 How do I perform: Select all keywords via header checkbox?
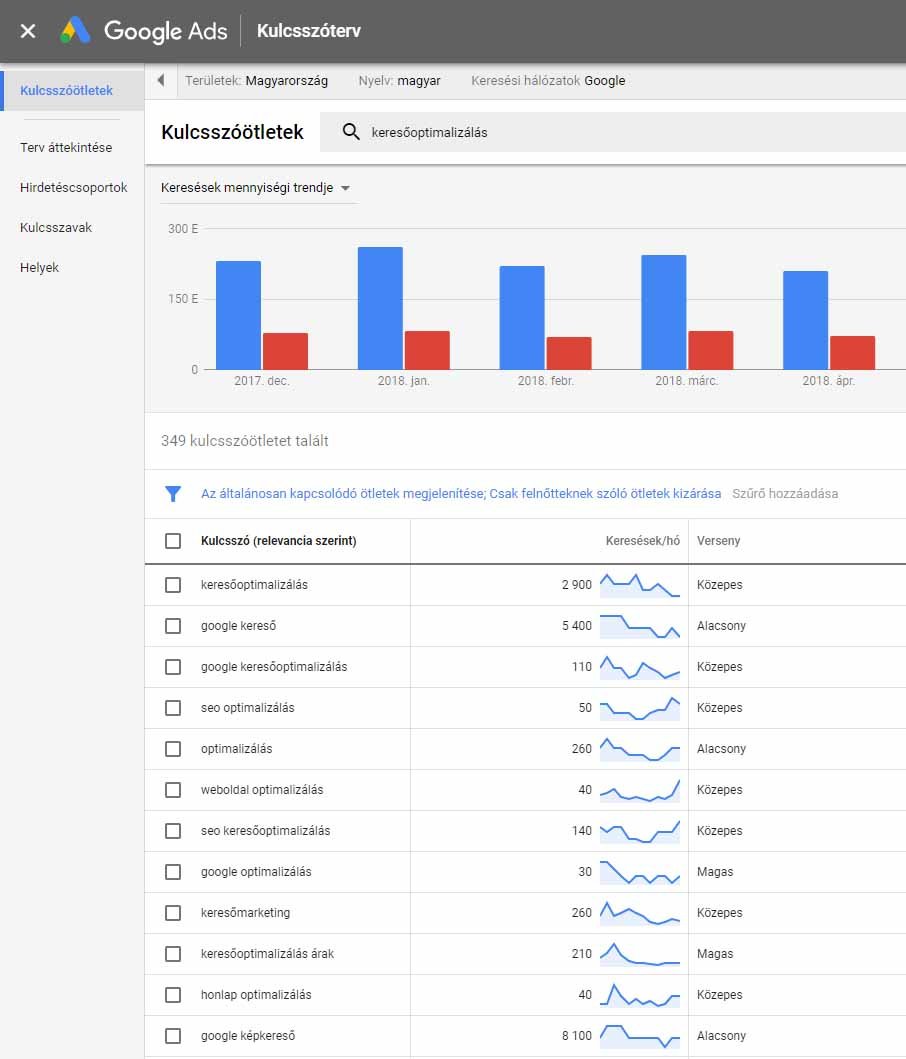click(x=171, y=541)
